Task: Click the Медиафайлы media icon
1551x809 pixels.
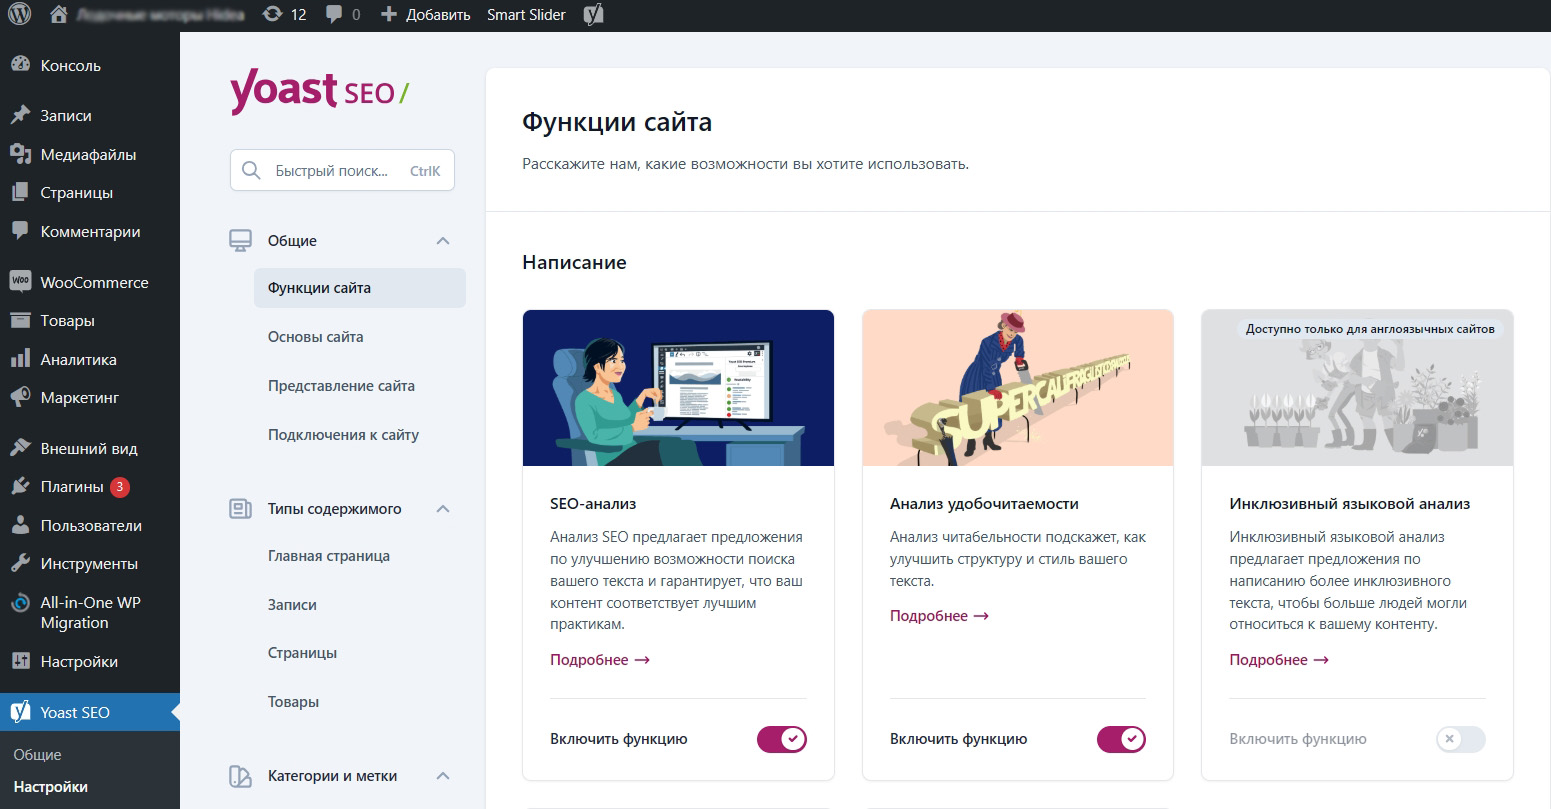Action: tap(20, 154)
